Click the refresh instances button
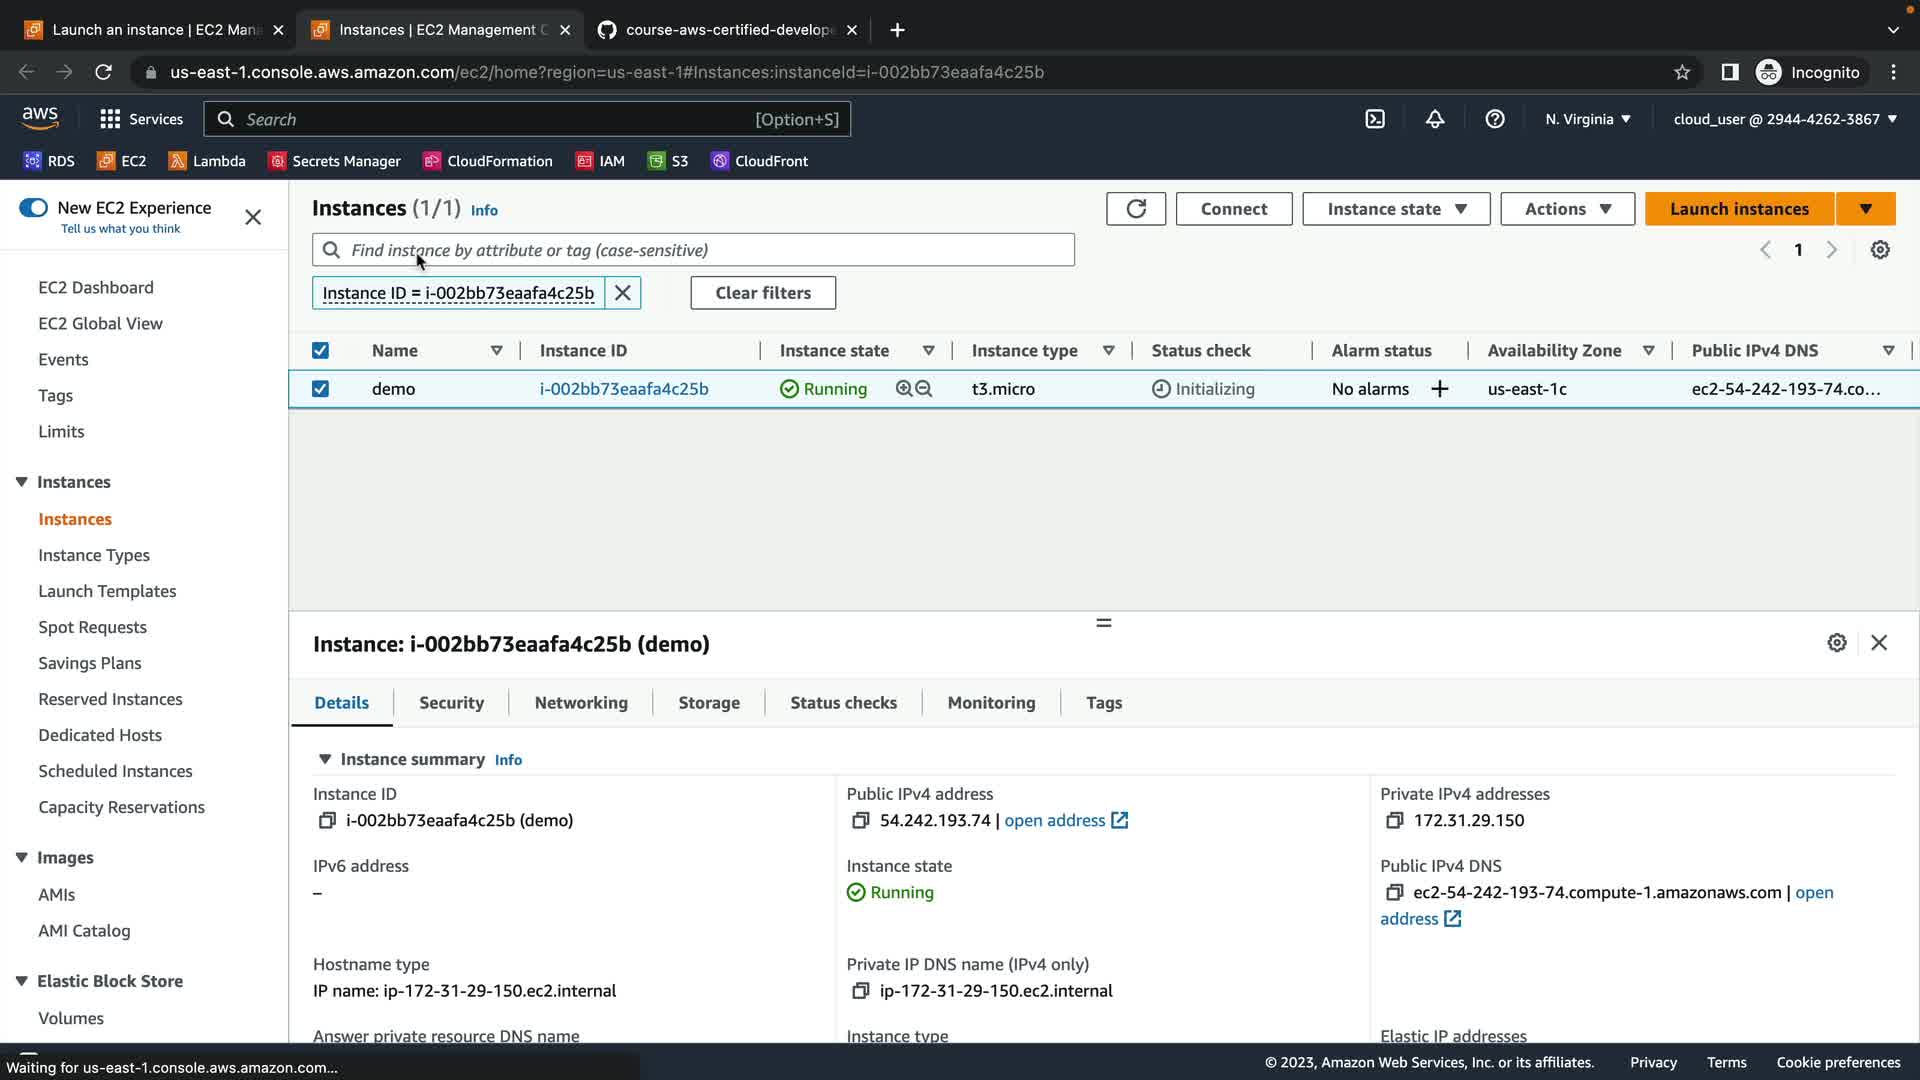 [x=1135, y=209]
